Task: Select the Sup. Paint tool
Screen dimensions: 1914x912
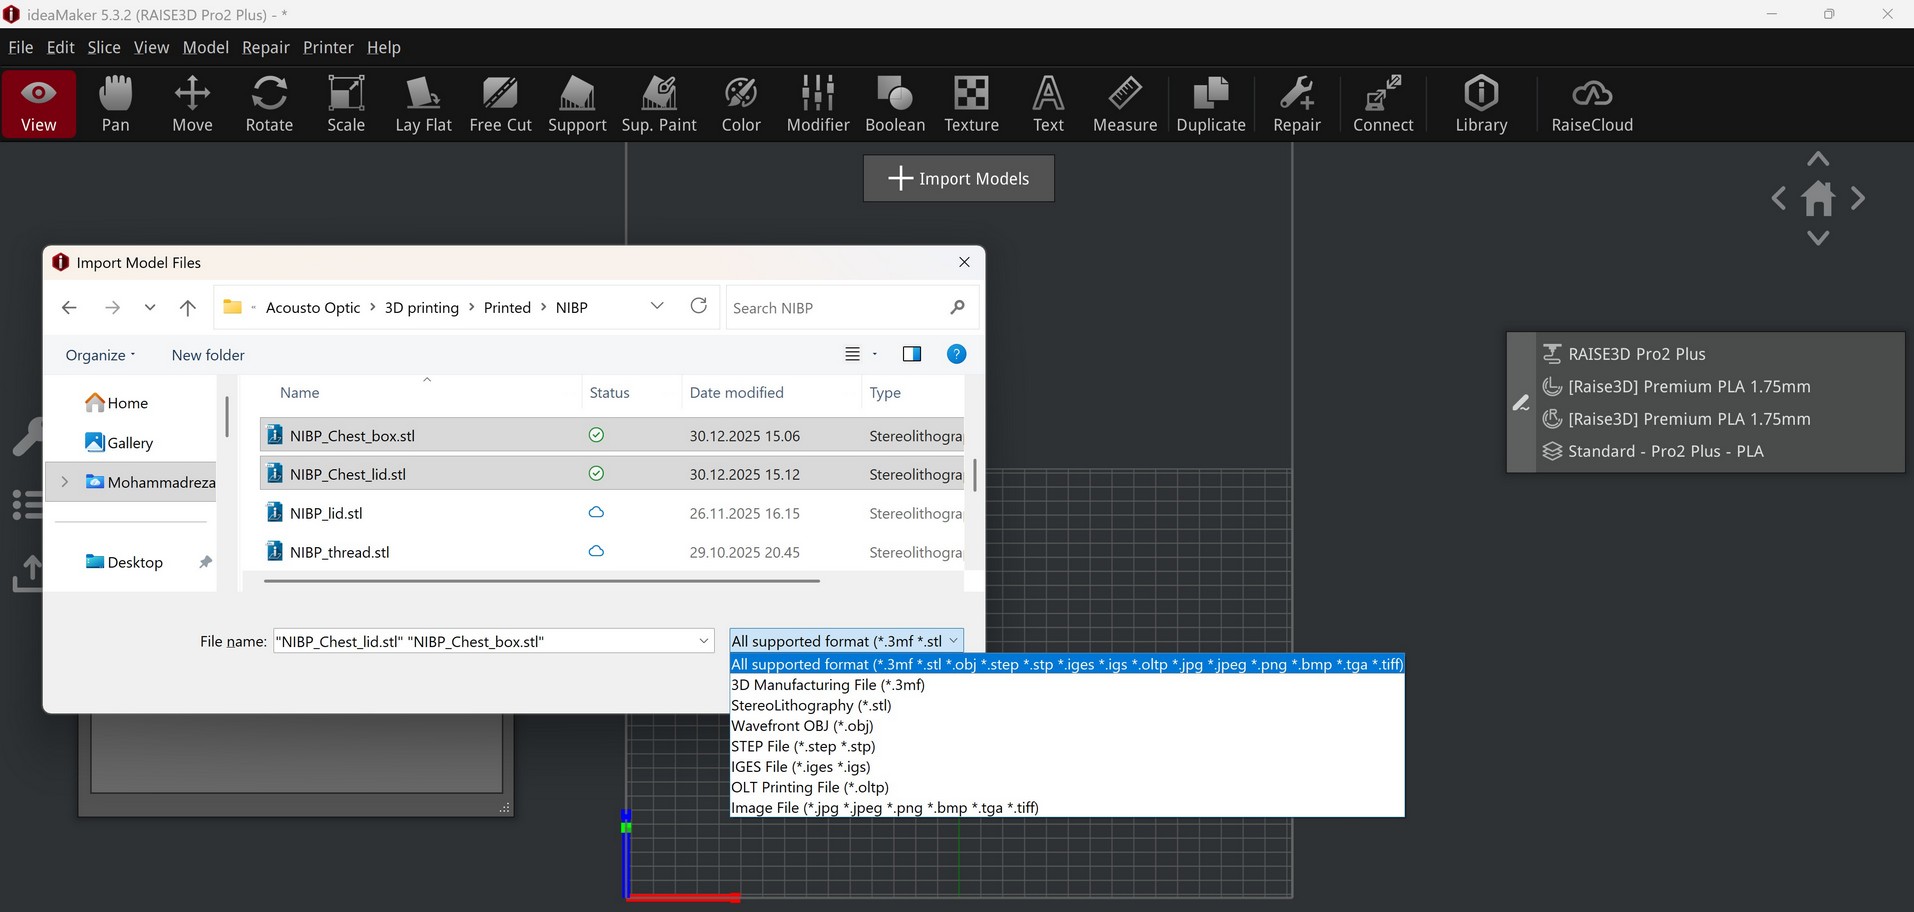Action: coord(659,104)
